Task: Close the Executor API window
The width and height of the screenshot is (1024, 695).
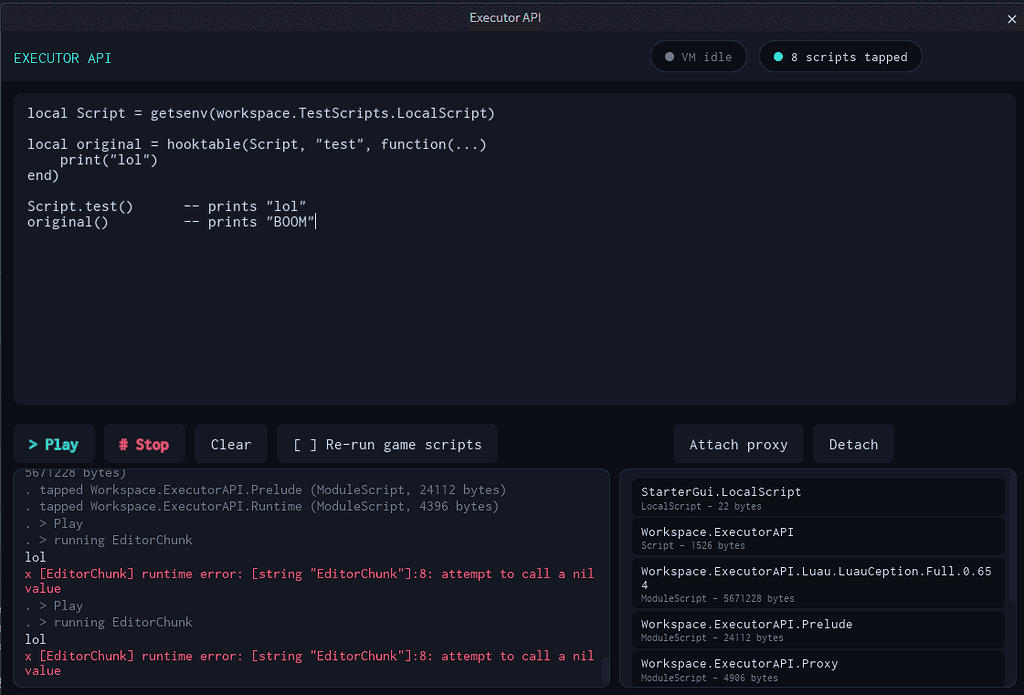Action: 1012,19
